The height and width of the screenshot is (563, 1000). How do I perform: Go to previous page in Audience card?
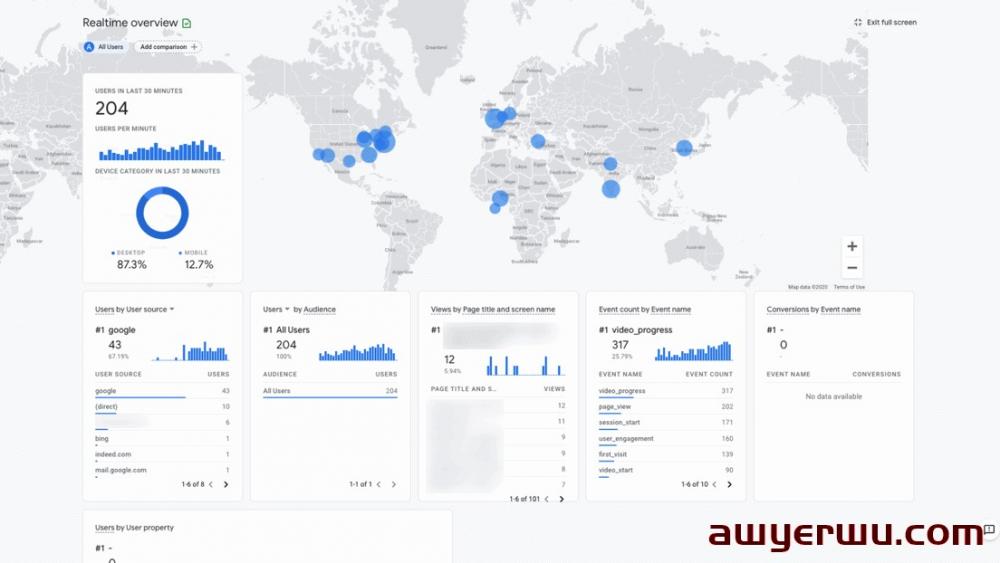379,485
